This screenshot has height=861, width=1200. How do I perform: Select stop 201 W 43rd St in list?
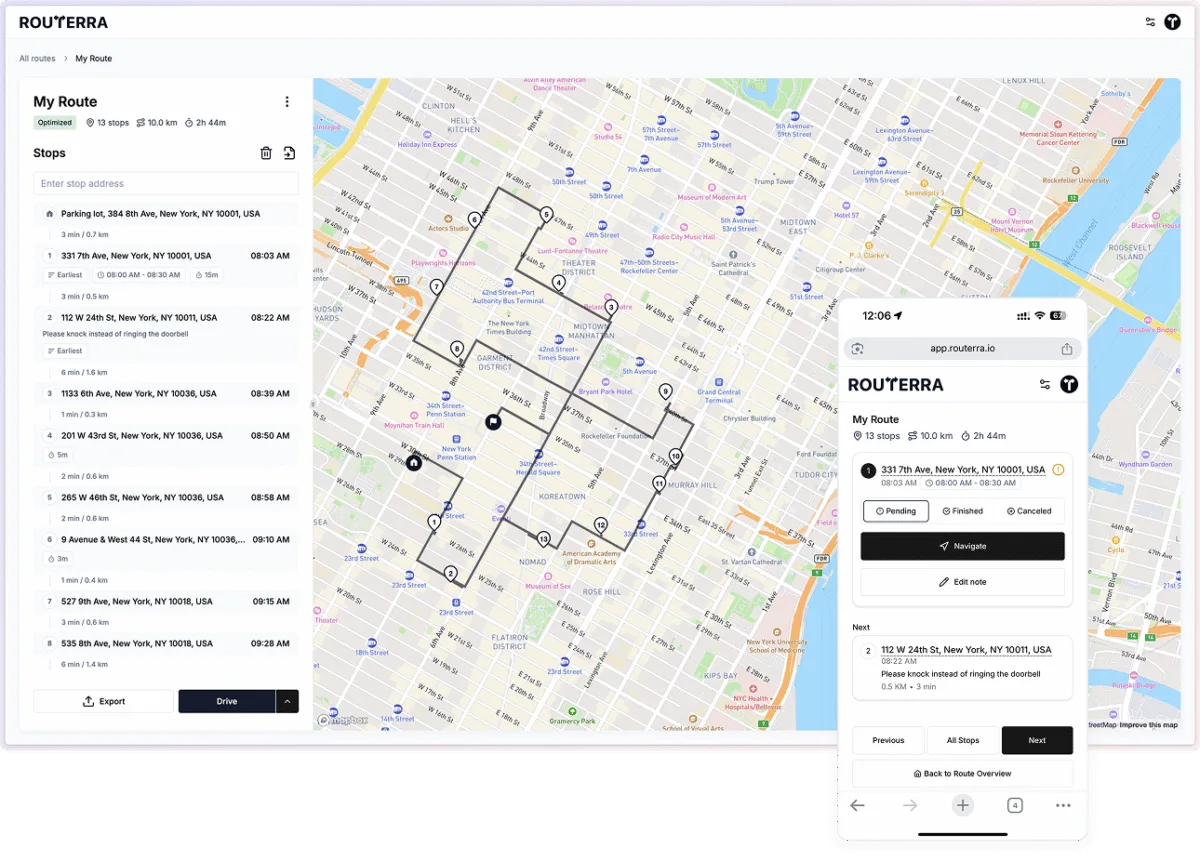pos(166,436)
